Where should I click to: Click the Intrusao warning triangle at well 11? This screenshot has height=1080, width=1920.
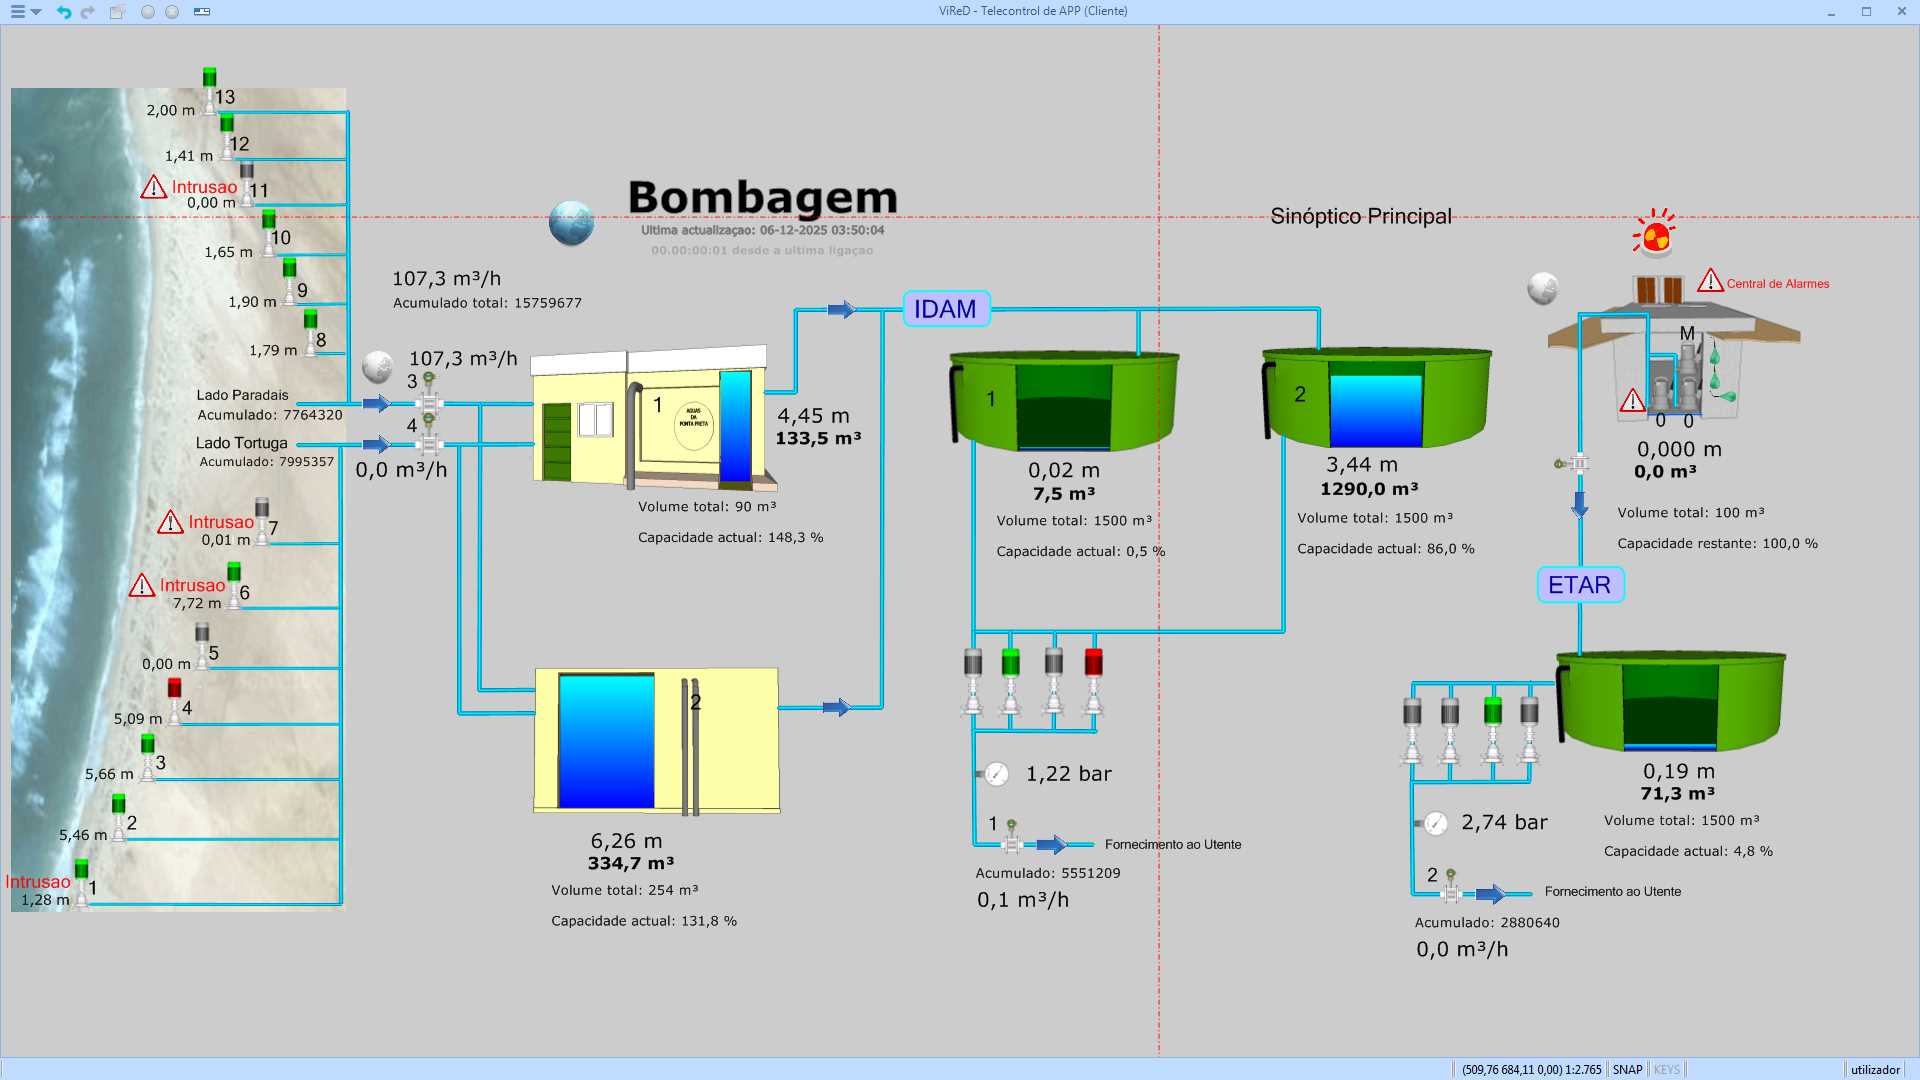153,187
